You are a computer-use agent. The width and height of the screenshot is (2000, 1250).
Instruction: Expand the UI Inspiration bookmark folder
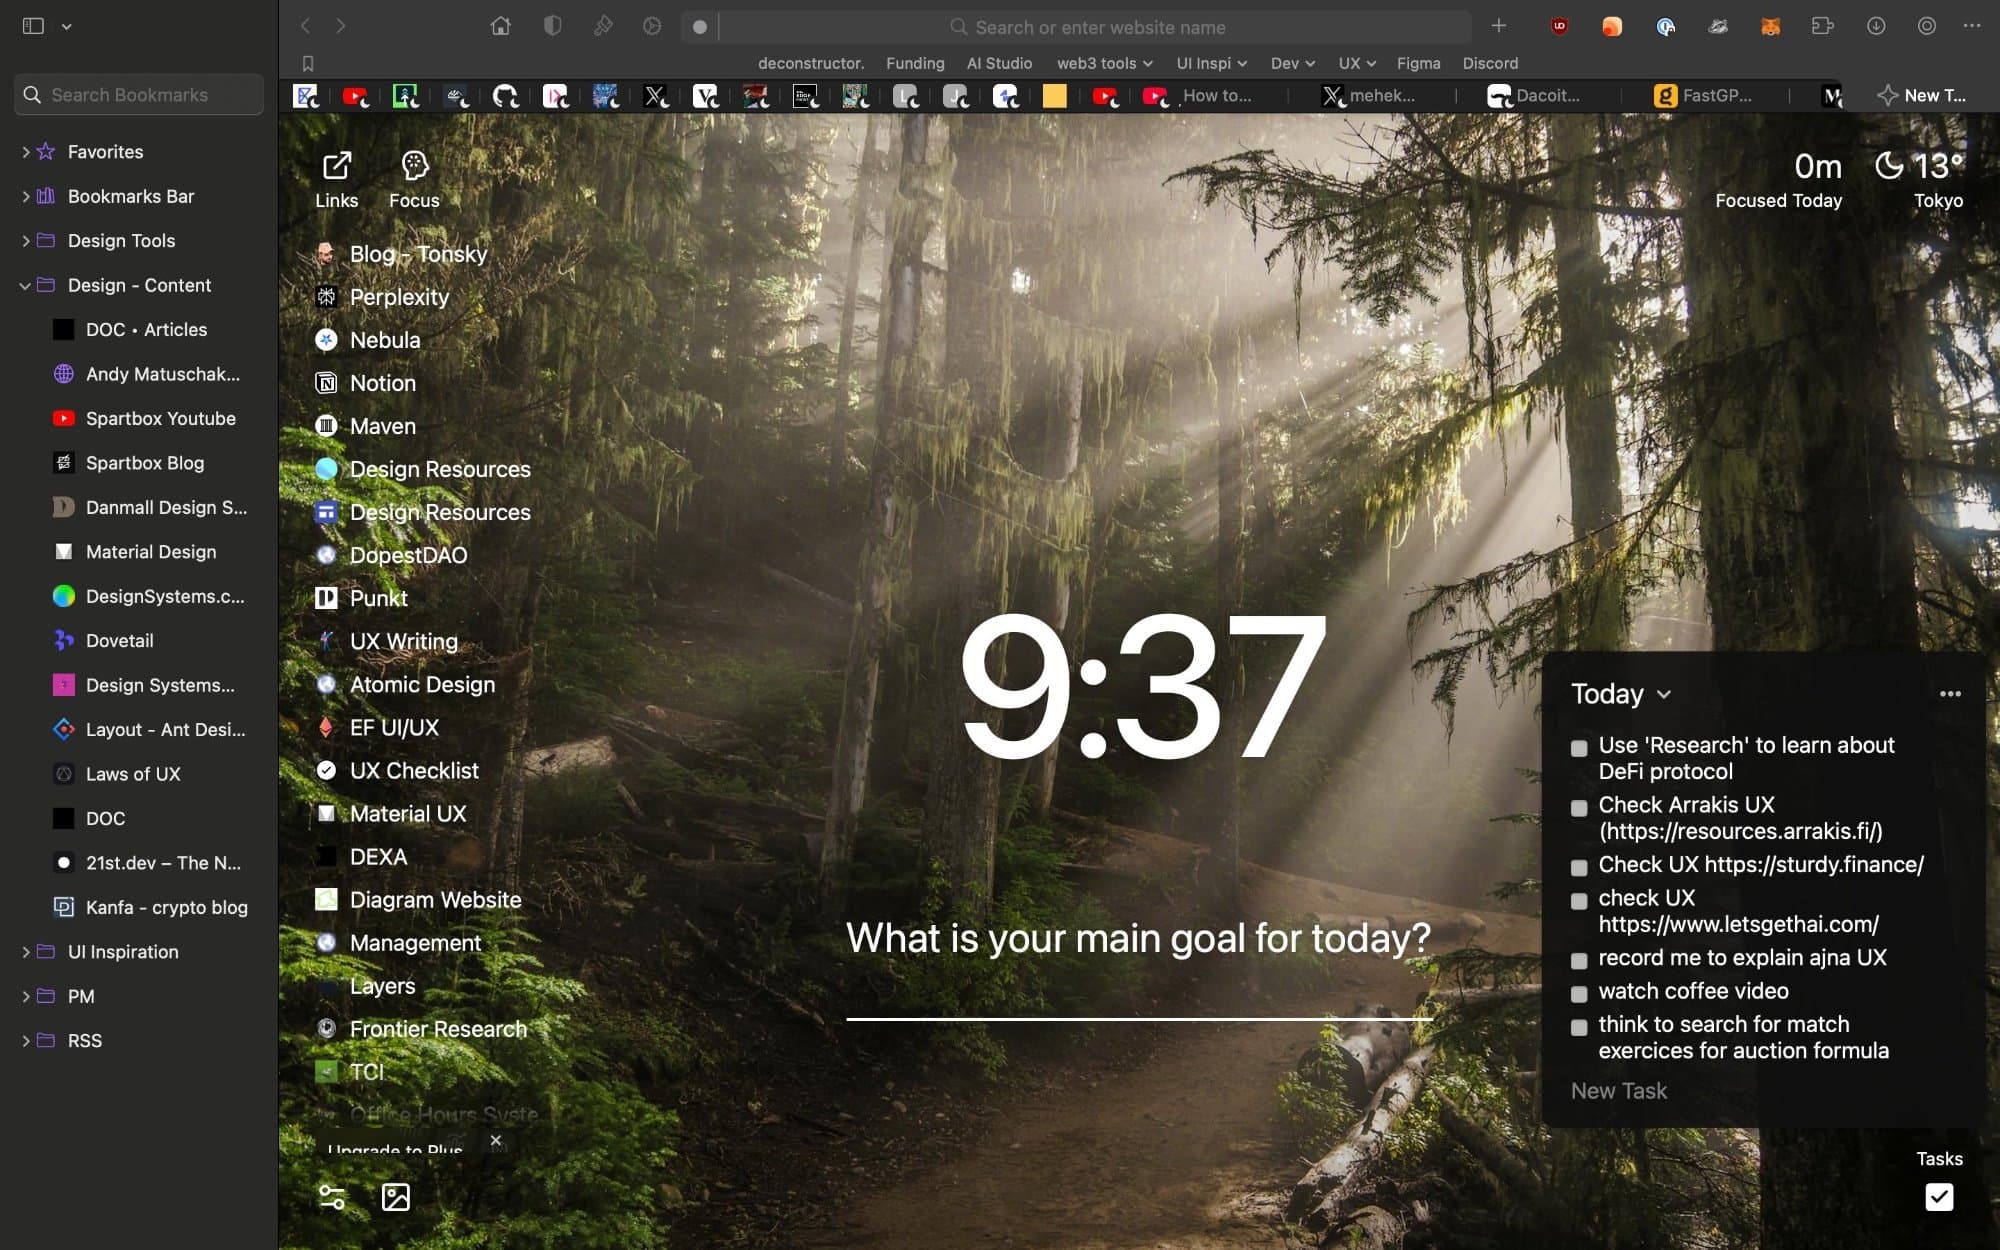coord(25,952)
